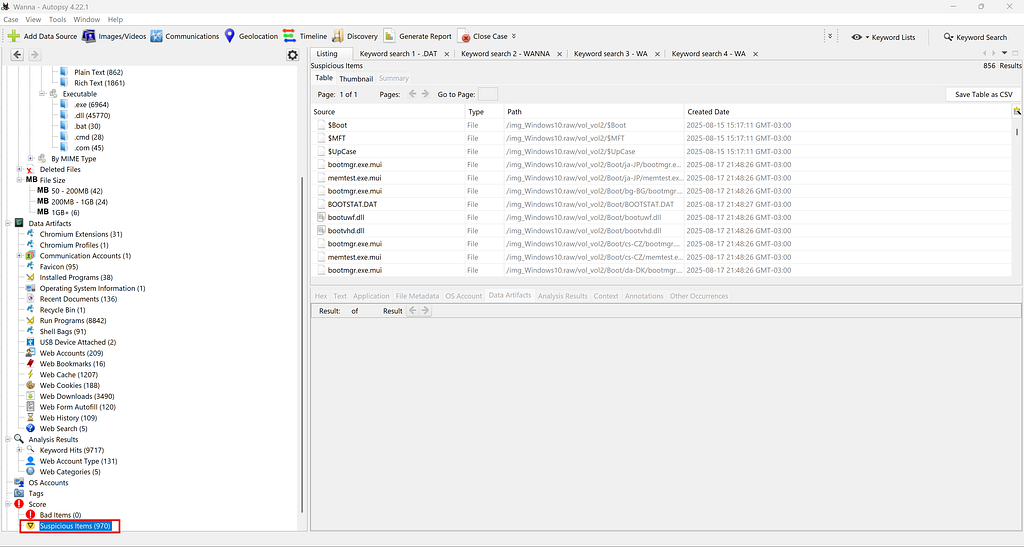This screenshot has width=1024, height=547.
Task: Select Tags tree node
Action: (36, 493)
